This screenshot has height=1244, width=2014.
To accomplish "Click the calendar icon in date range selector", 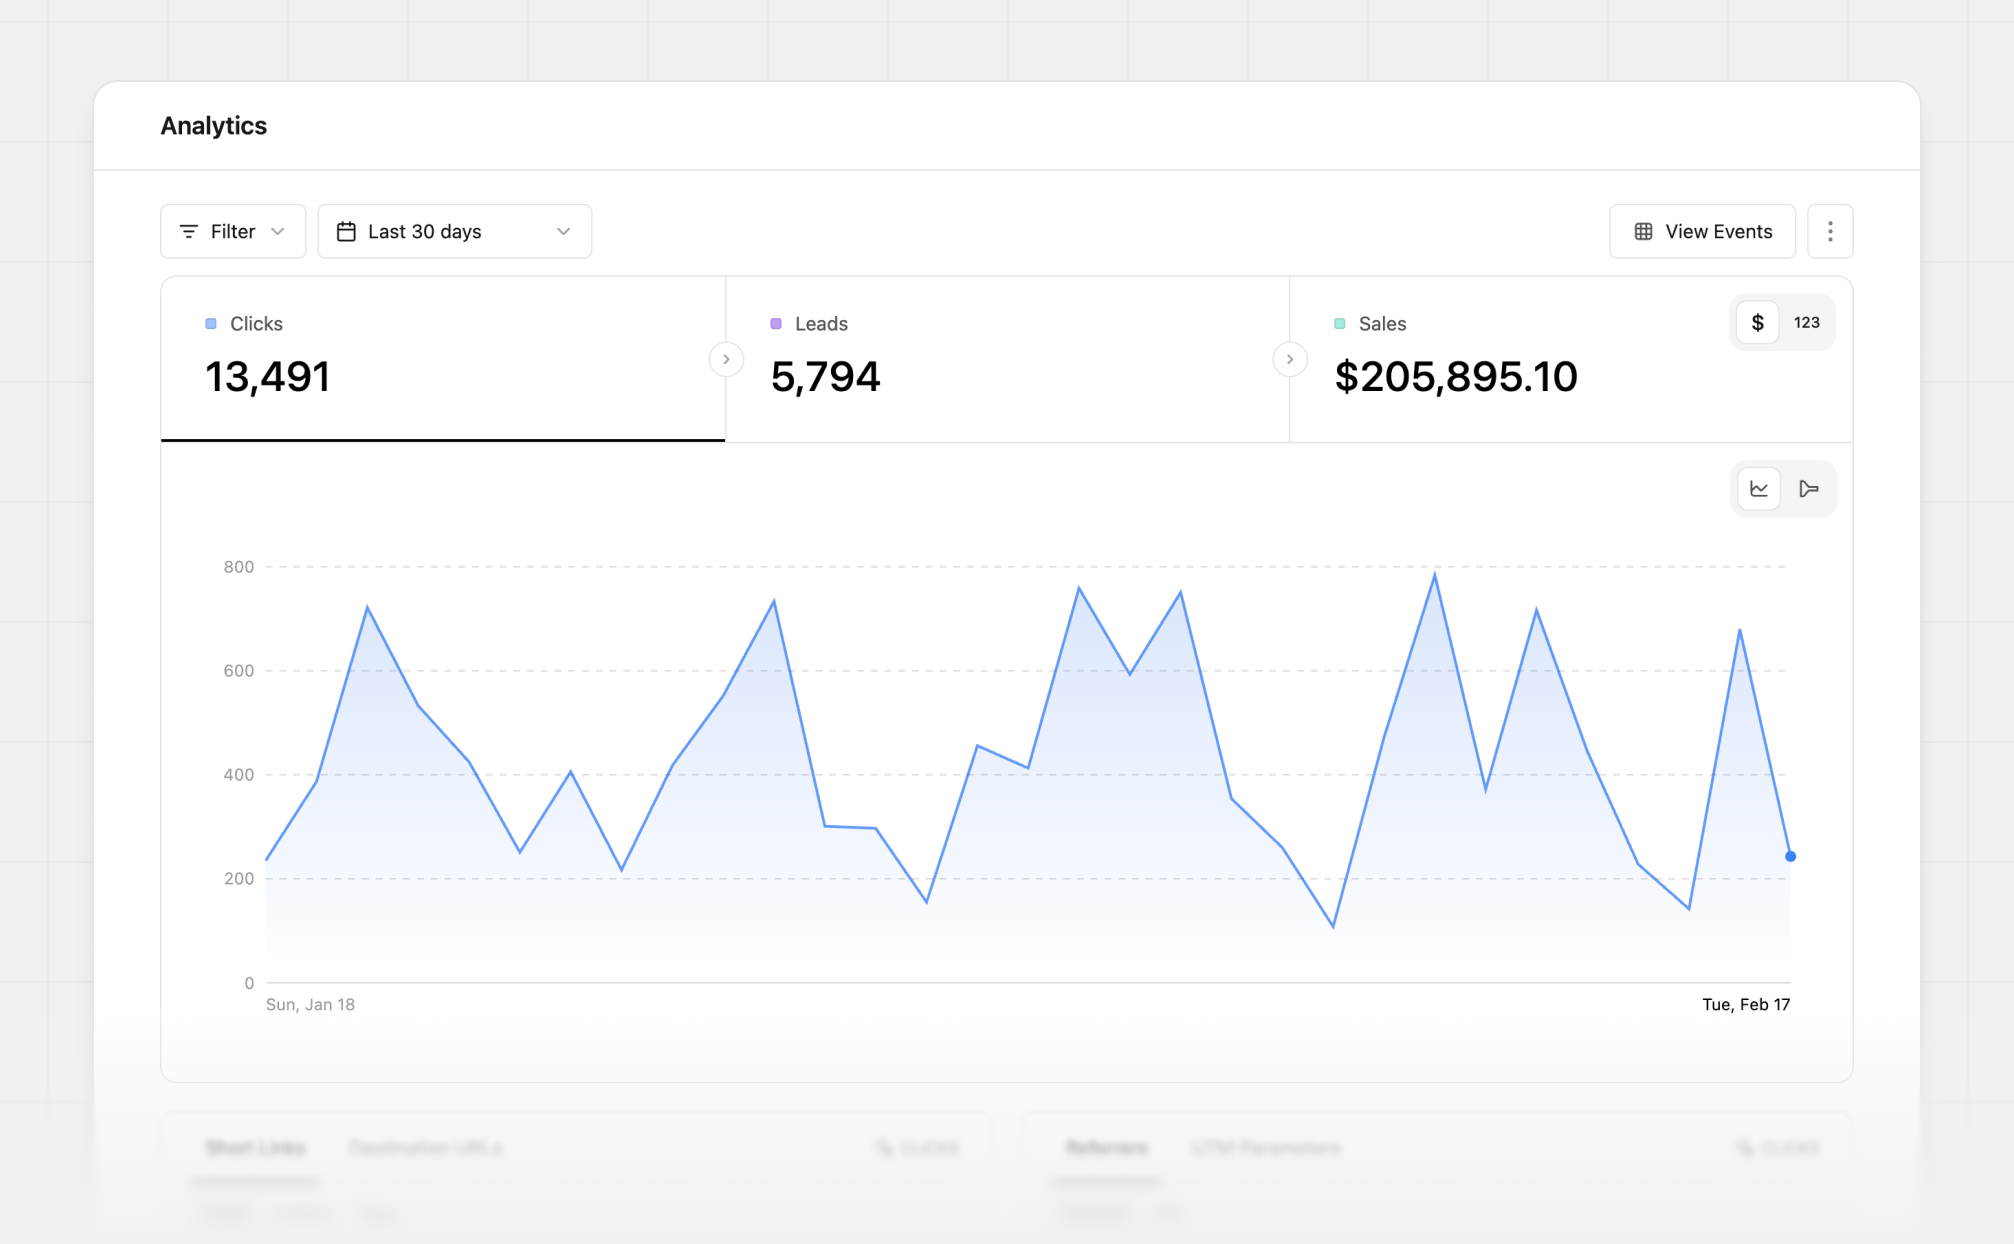I will [x=346, y=231].
